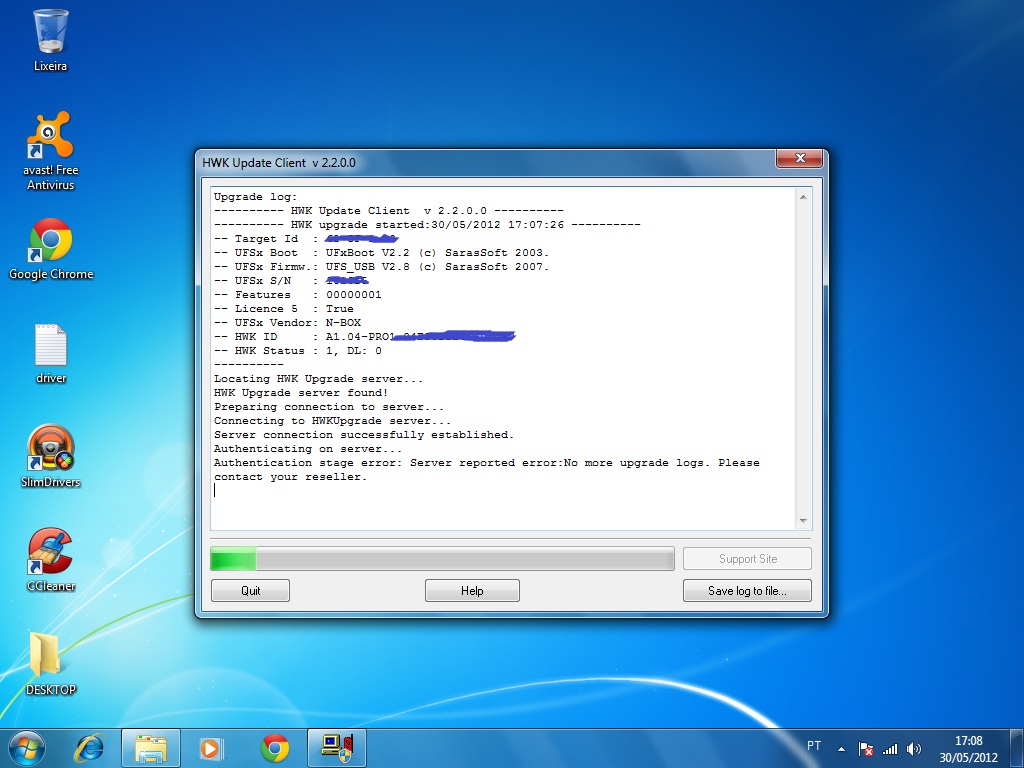Open the volume speaker tray icon
The width and height of the screenshot is (1024, 768).
coord(914,748)
